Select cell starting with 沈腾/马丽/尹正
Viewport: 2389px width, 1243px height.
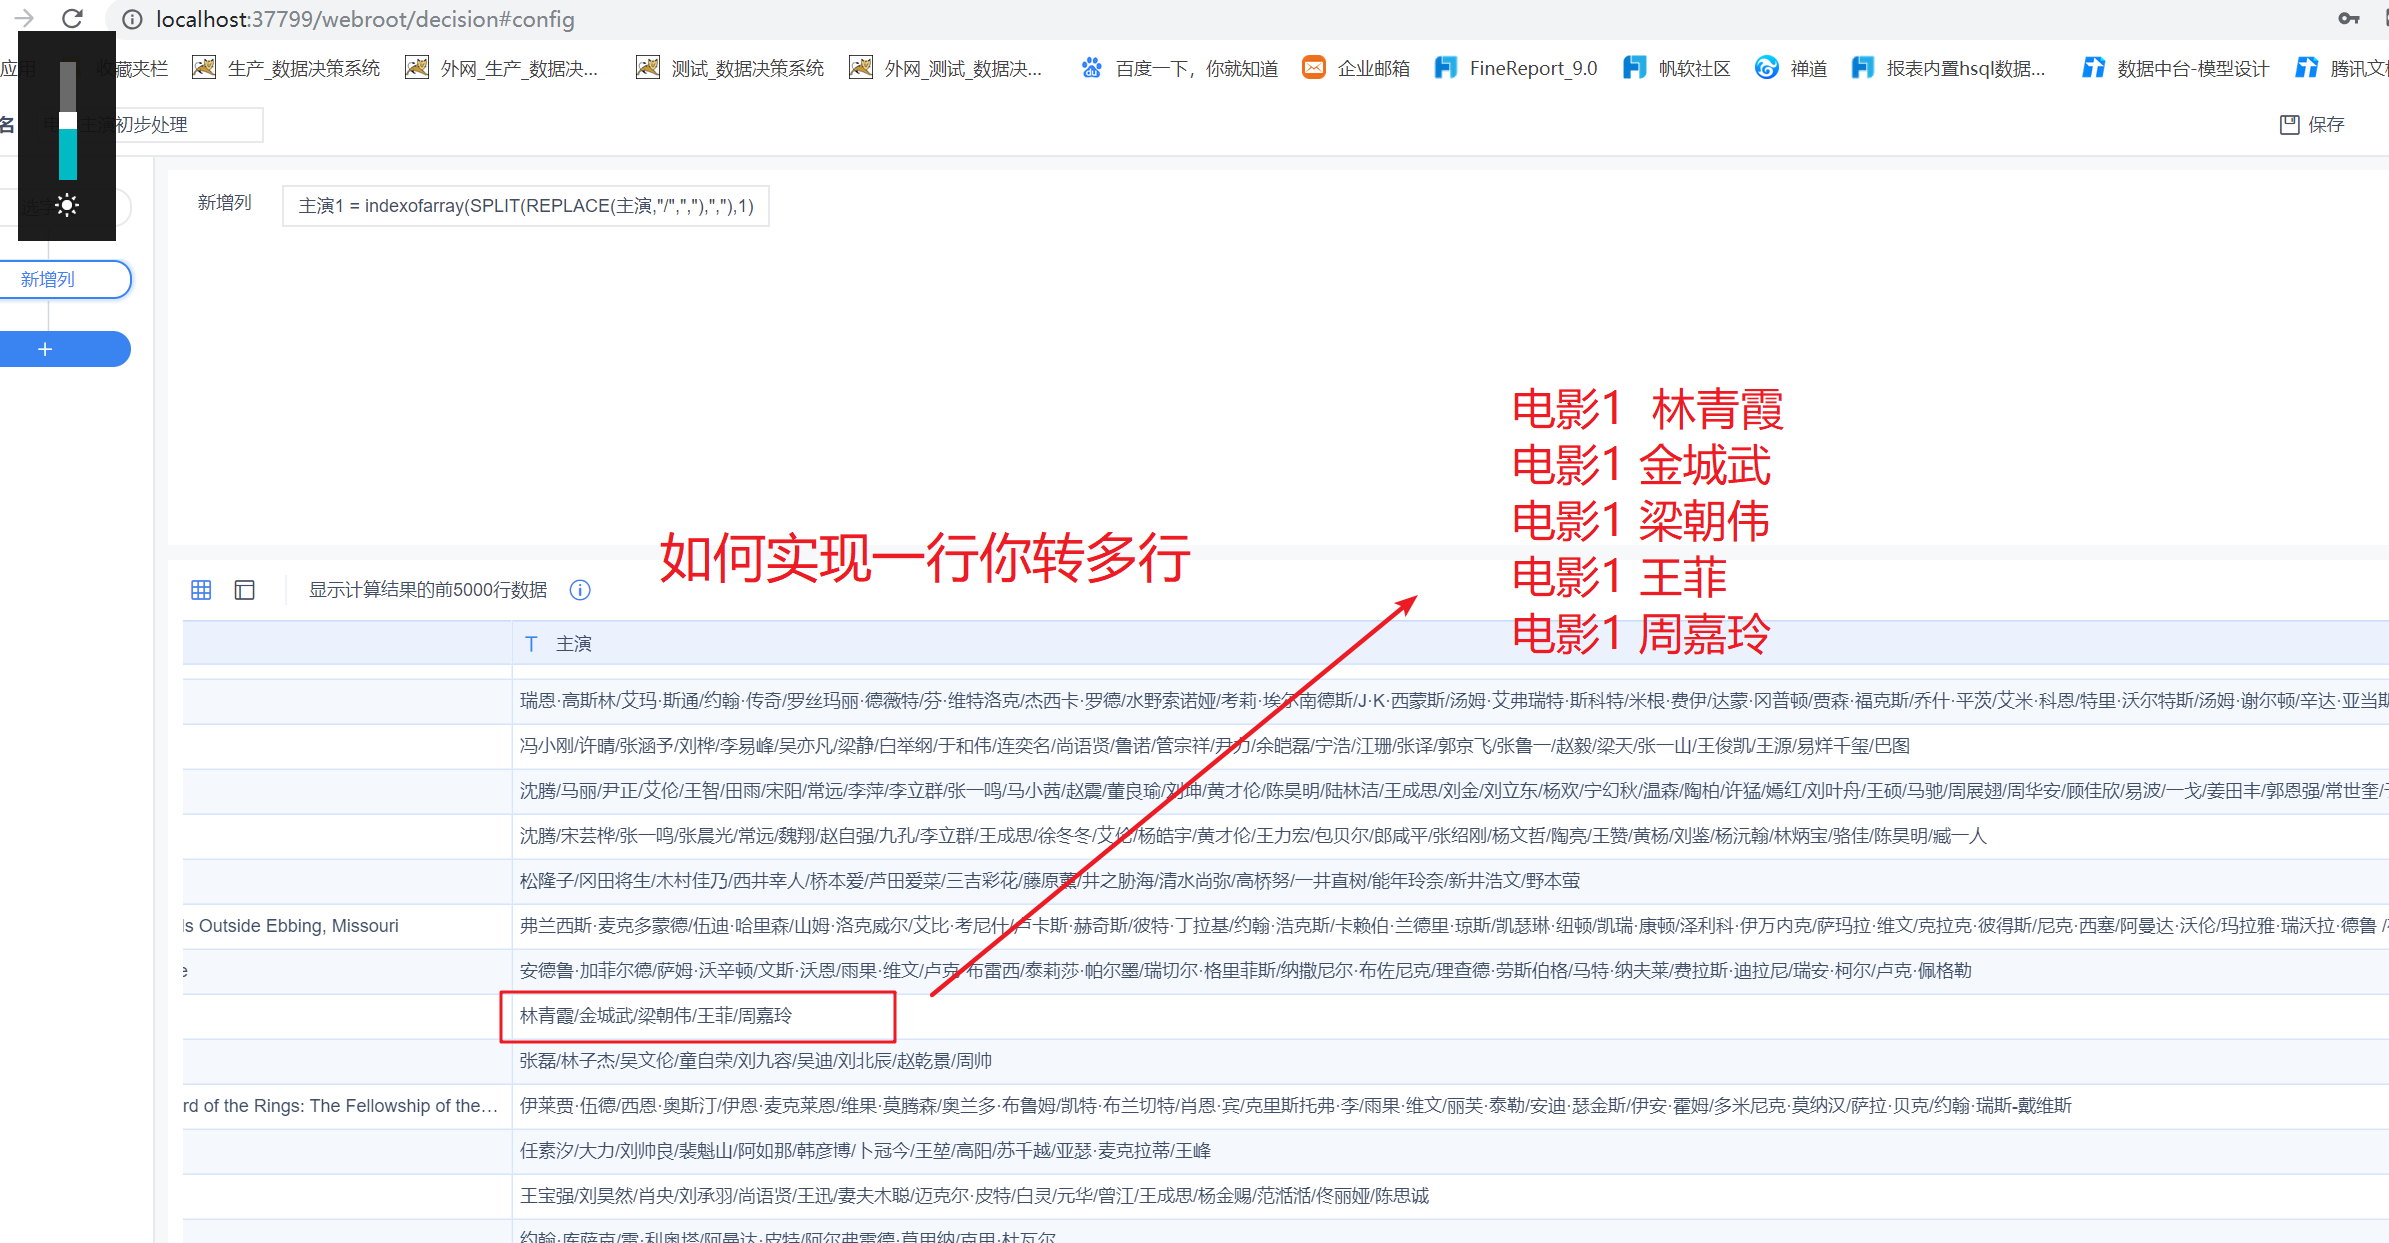[1450, 791]
